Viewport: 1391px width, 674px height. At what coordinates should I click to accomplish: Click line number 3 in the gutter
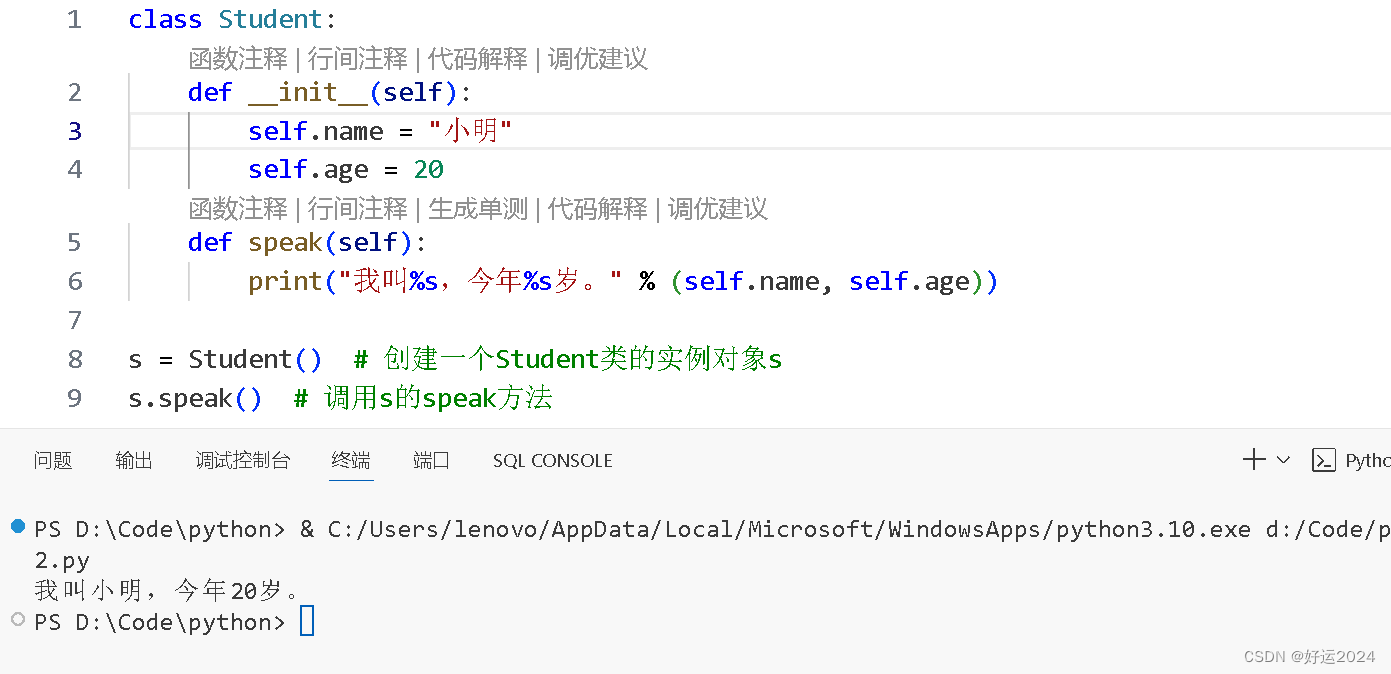tap(74, 131)
